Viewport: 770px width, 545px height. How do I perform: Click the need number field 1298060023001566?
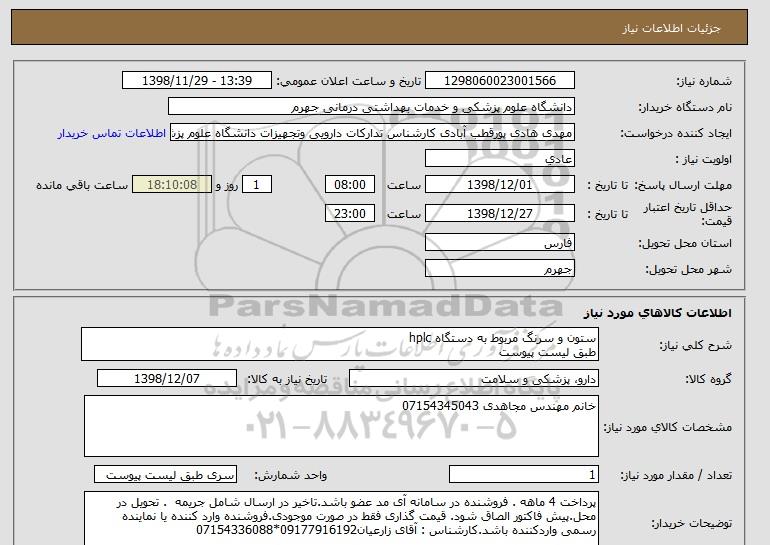pos(499,81)
